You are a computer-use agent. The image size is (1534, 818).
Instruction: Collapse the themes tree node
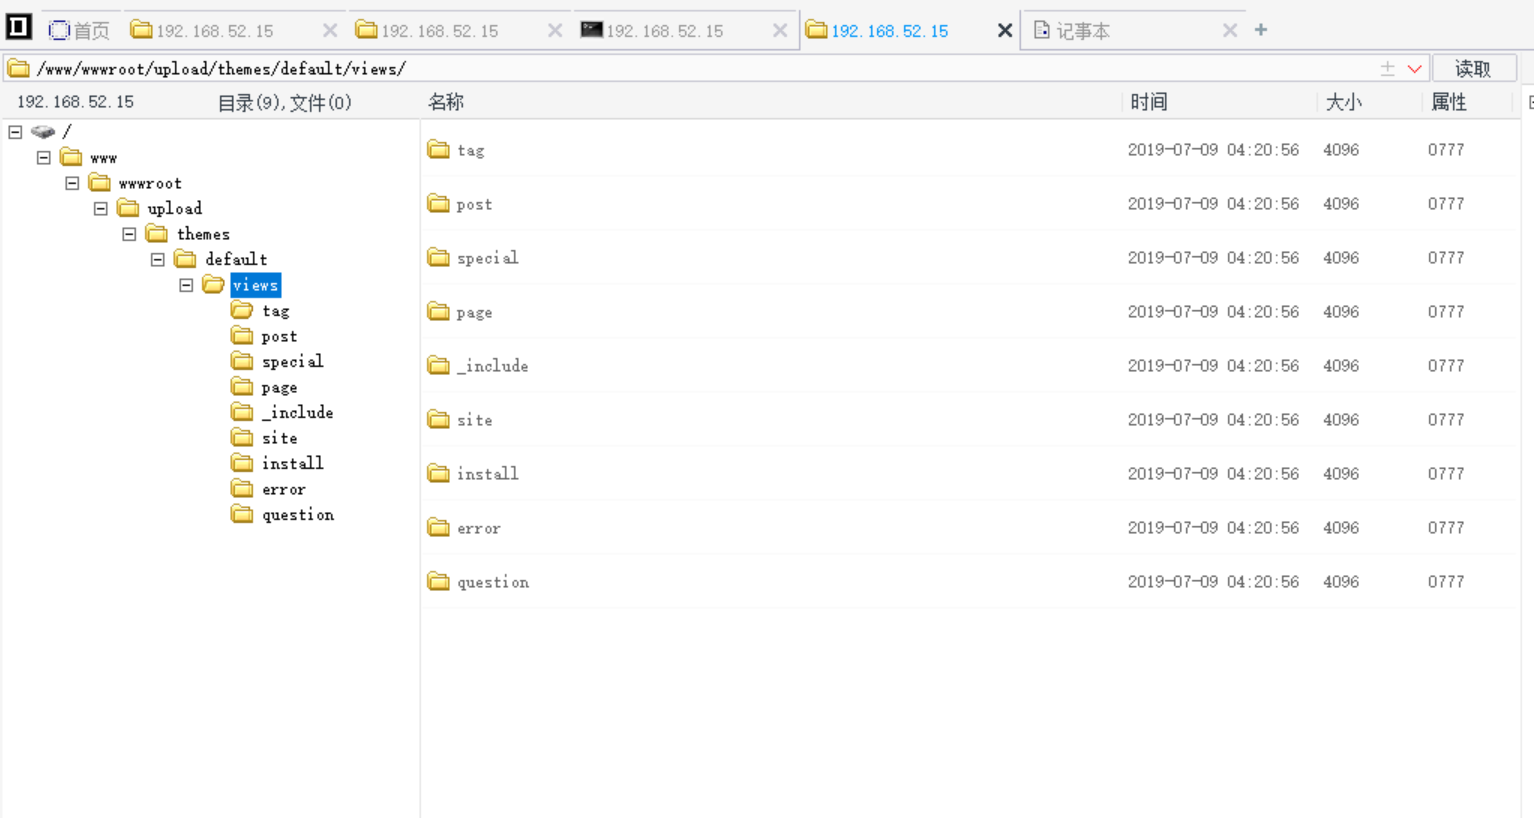[x=129, y=234]
